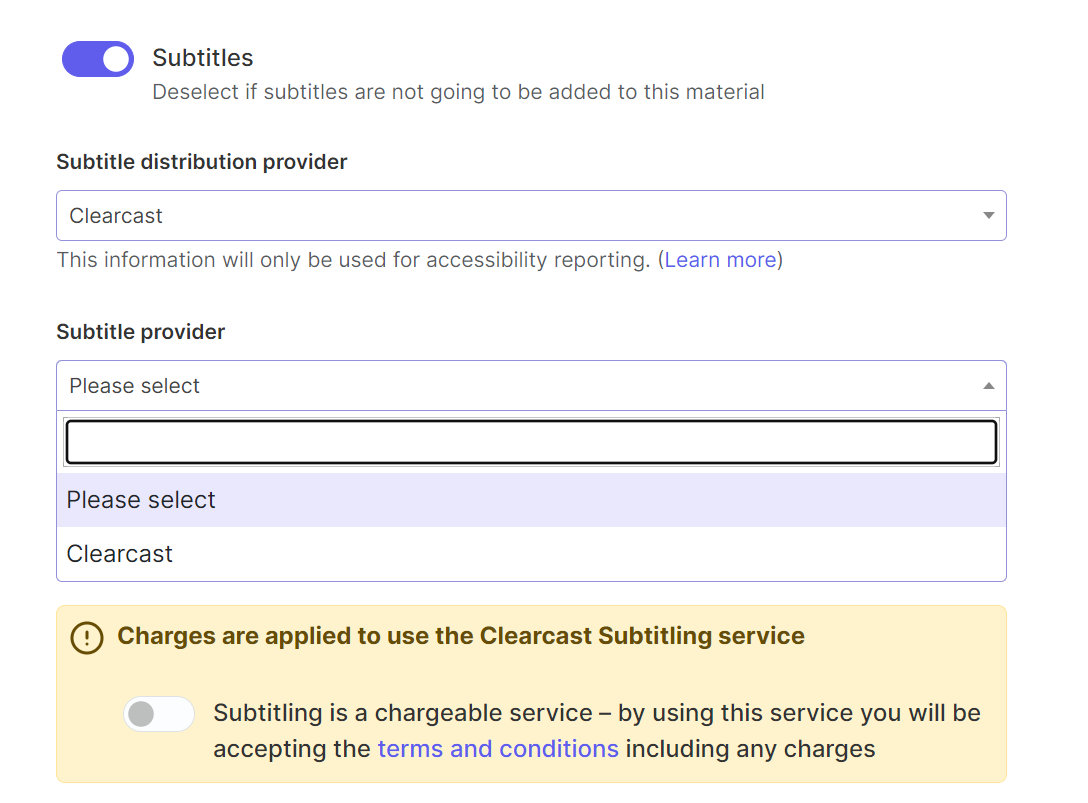Open the Subtitle distribution provider dropdown
Viewport: 1088px width, 803px height.
(532, 216)
